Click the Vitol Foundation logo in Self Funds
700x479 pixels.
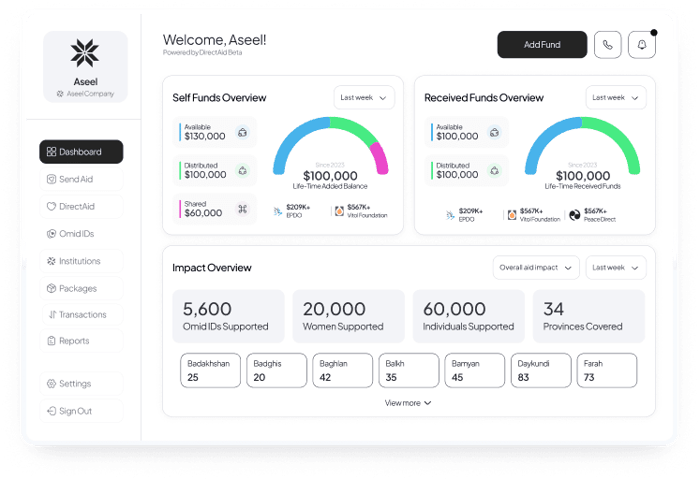[339, 212]
